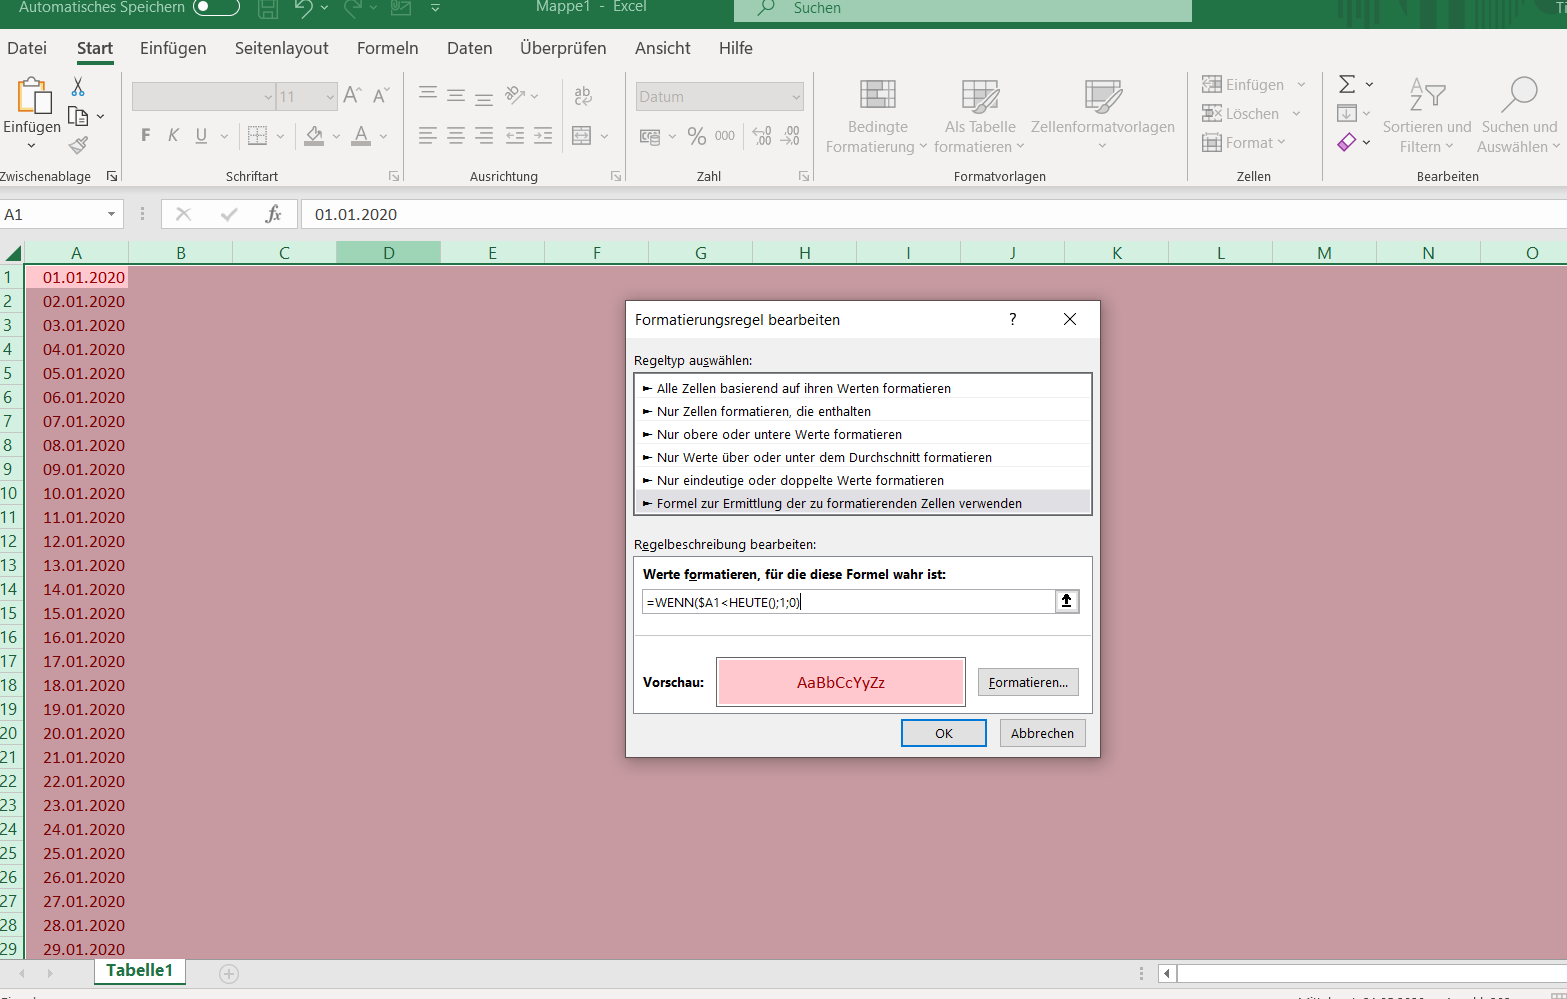
Task: Click the decrease font size icon
Action: 381,96
